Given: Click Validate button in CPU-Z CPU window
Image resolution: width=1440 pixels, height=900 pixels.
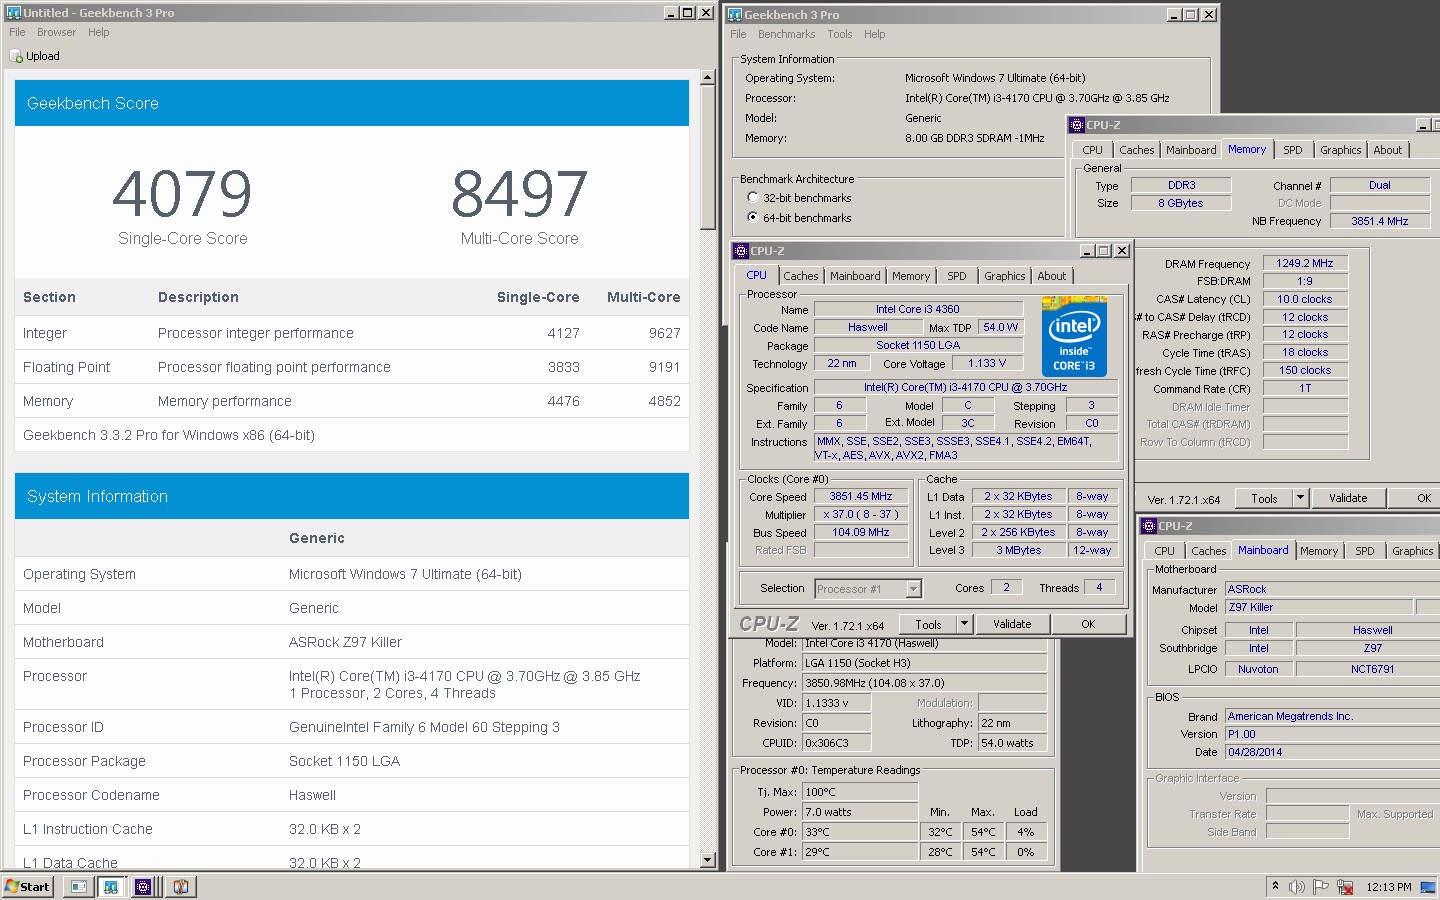Looking at the screenshot, I should [1012, 624].
